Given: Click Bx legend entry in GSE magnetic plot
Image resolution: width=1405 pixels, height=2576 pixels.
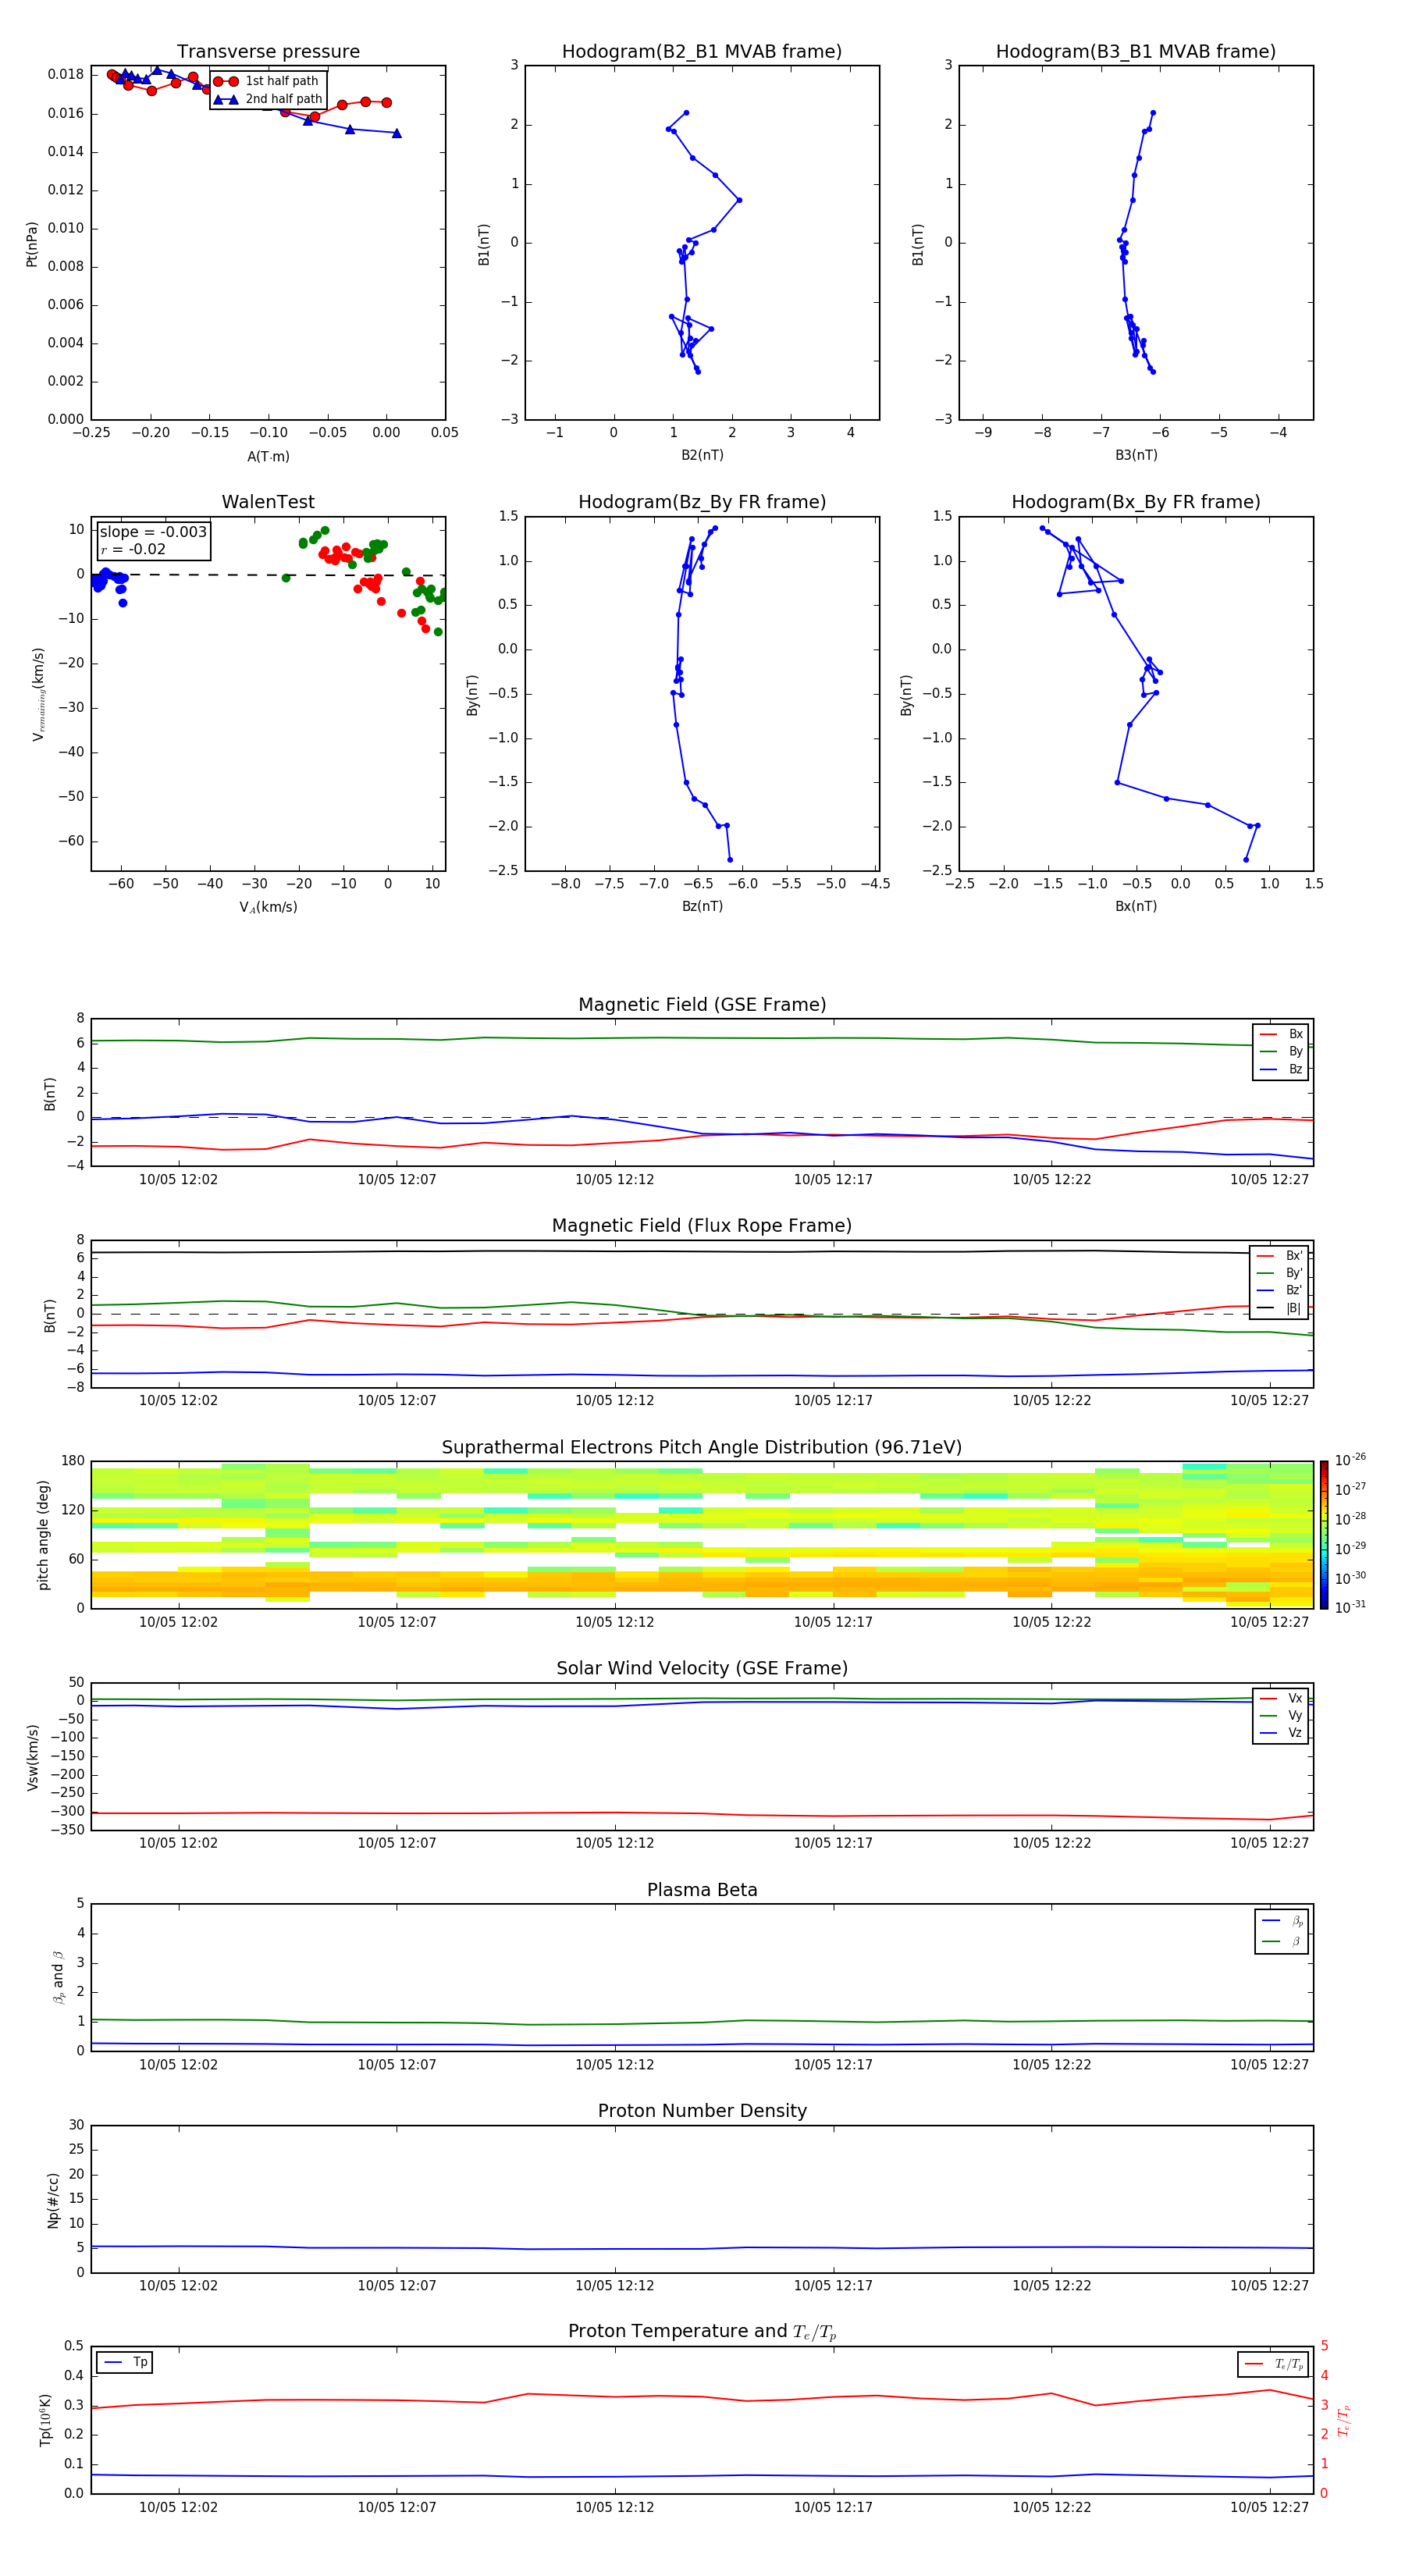Looking at the screenshot, I should coord(1281,1034).
